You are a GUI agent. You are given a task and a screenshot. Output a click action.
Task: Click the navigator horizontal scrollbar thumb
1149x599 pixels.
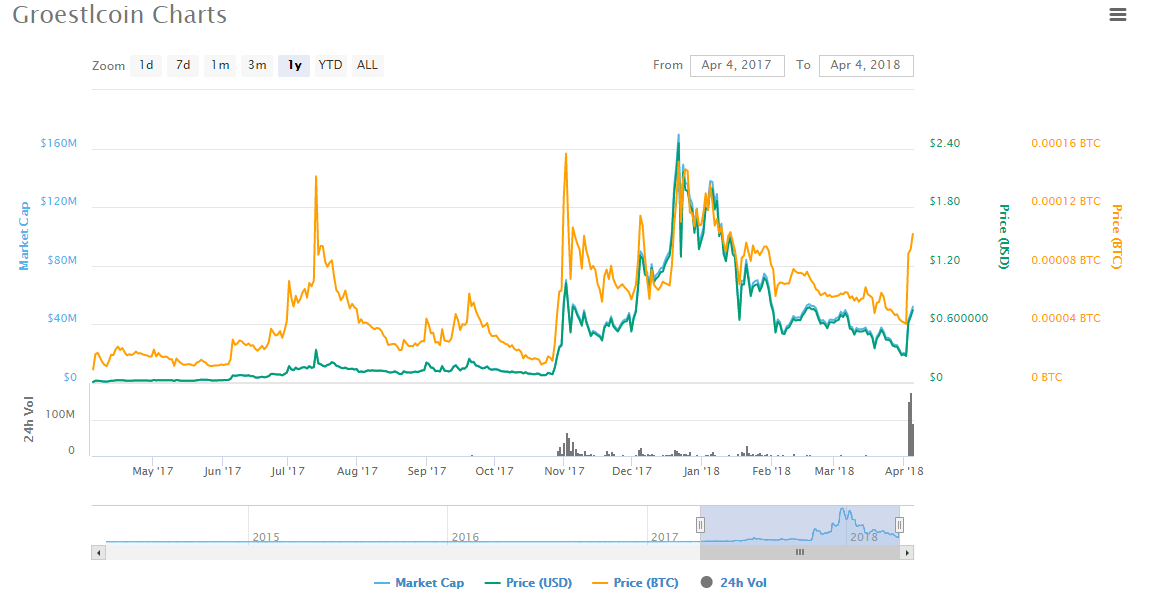pos(799,552)
